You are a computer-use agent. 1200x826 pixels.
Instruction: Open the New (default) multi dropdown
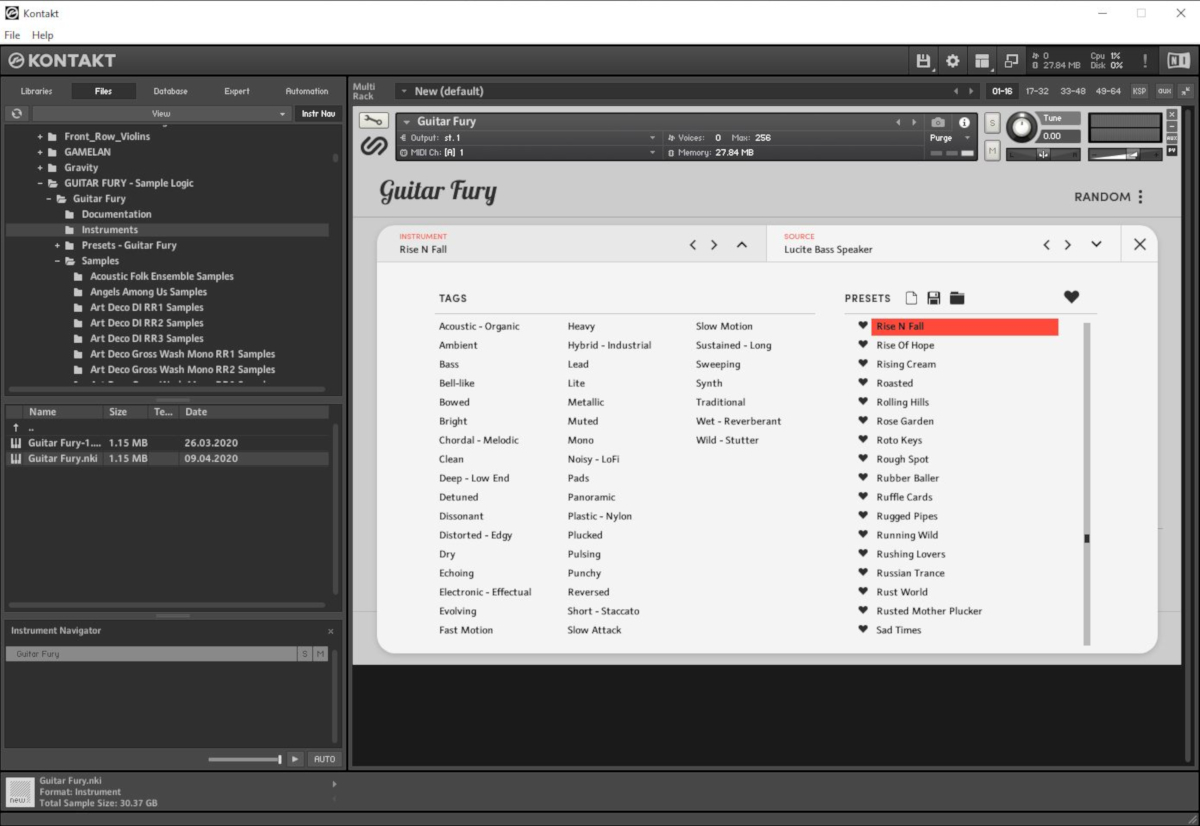(688, 91)
